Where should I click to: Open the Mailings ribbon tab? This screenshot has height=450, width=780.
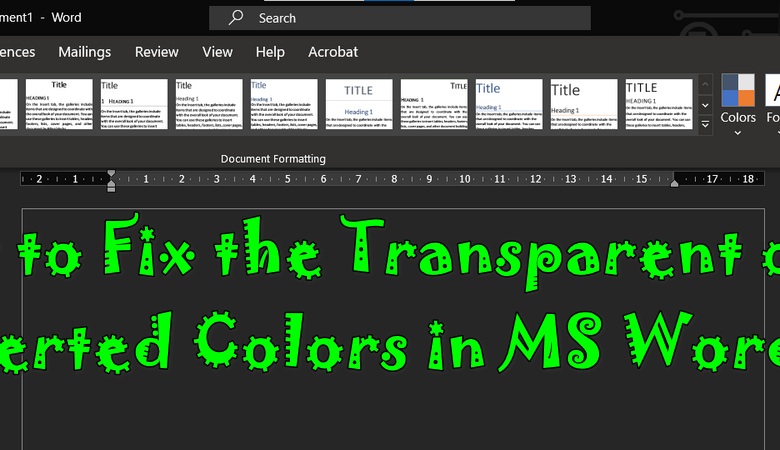tap(85, 52)
